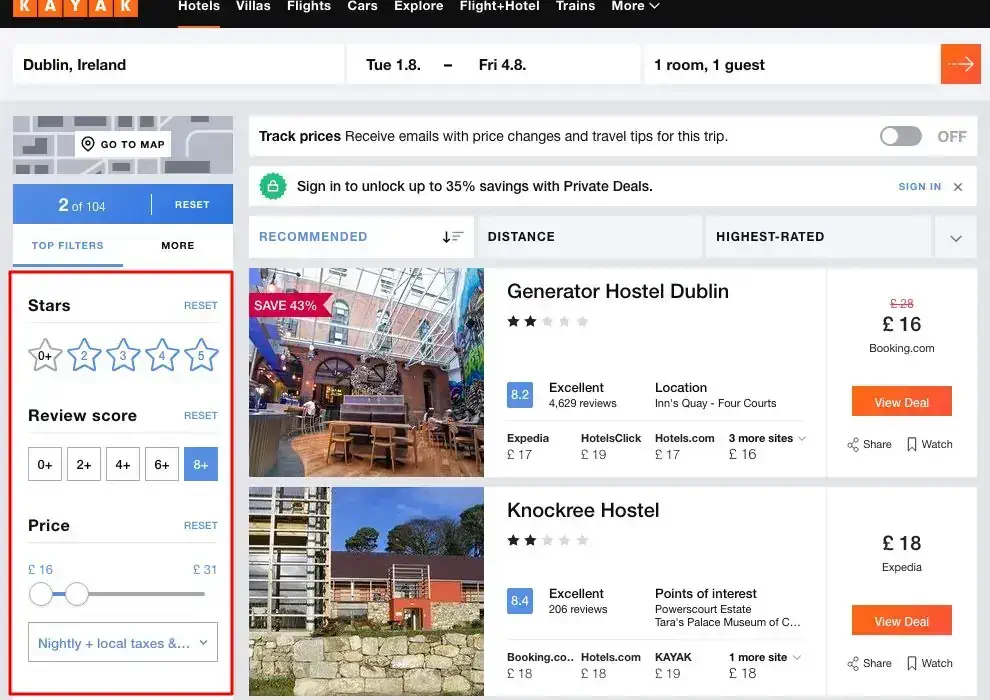Open the Nightly + local taxes price dropdown
The image size is (990, 700).
point(123,643)
